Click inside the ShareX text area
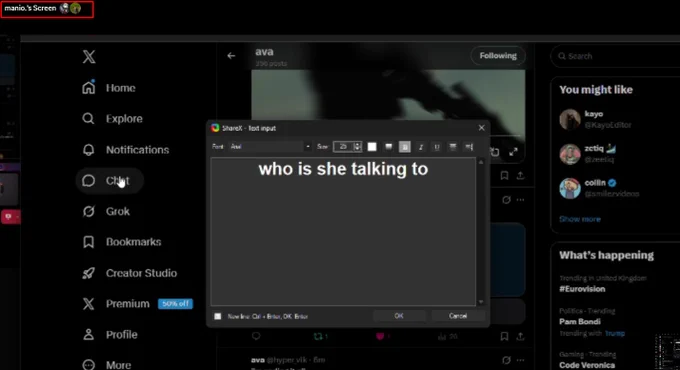The width and height of the screenshot is (680, 370). [343, 232]
